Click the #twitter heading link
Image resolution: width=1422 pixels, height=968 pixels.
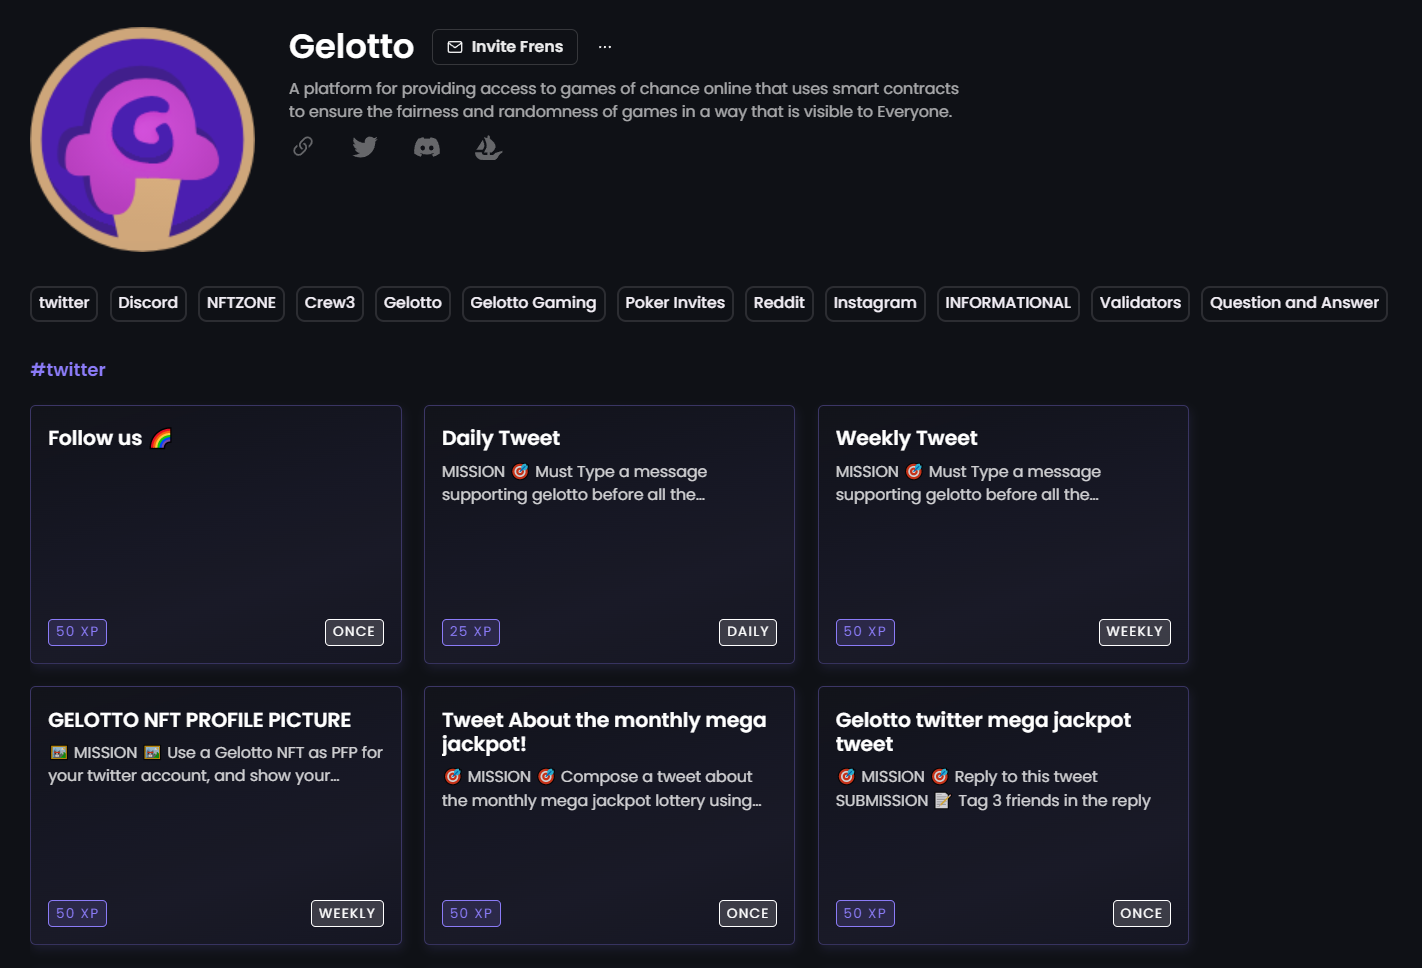point(67,369)
